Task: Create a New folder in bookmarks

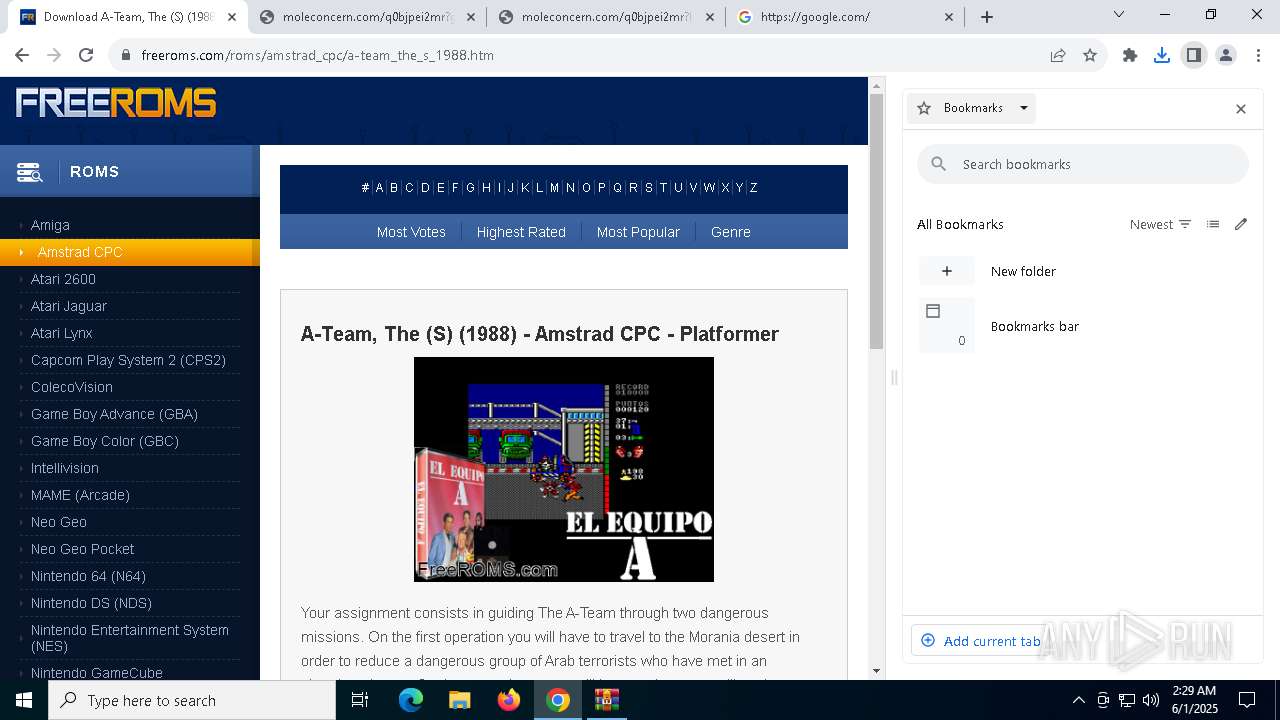Action: pos(1083,271)
